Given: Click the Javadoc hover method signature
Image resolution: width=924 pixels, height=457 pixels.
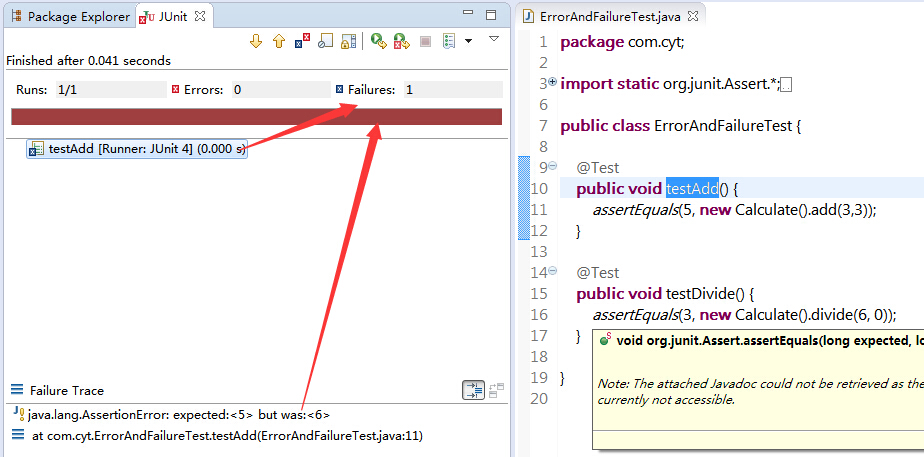Looking at the screenshot, I should click(x=770, y=340).
